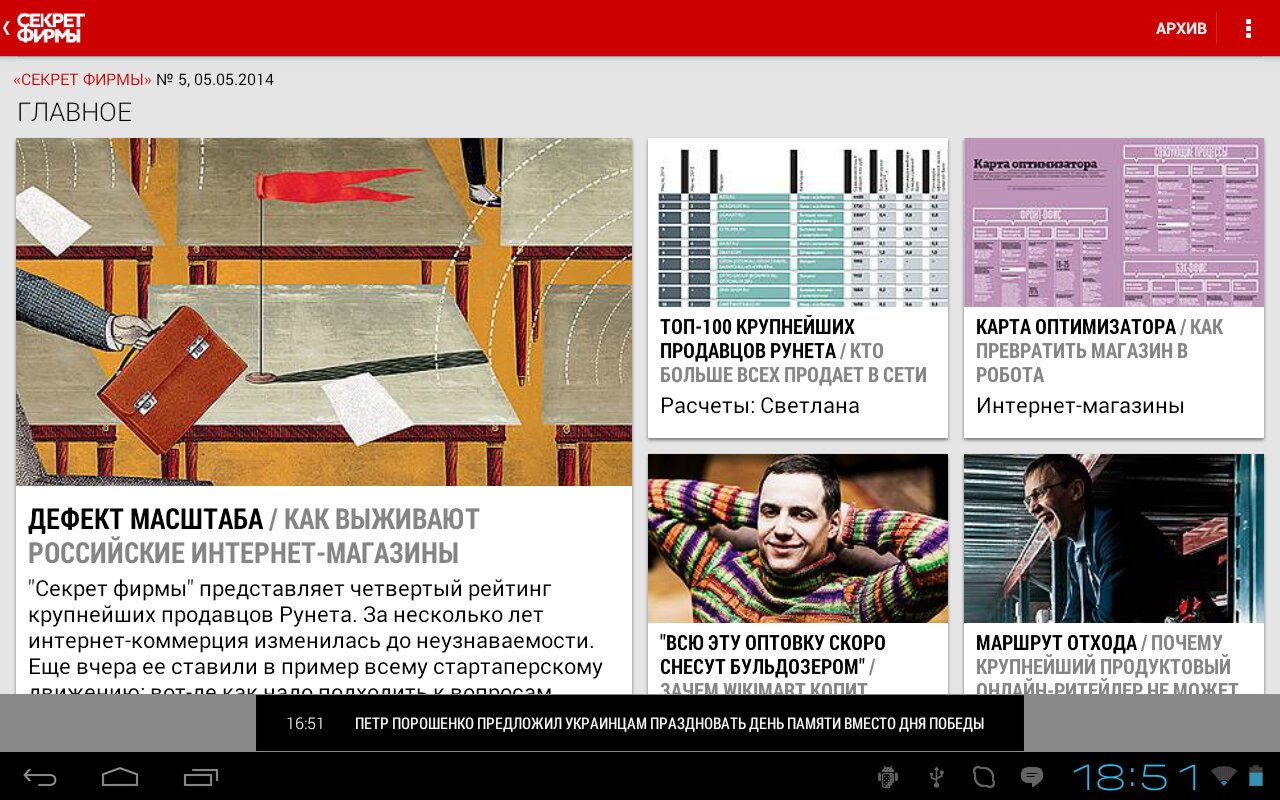Open the ТОП-100 крупнейших продавцов Рунета article
The width and height of the screenshot is (1280, 800).
pos(792,351)
